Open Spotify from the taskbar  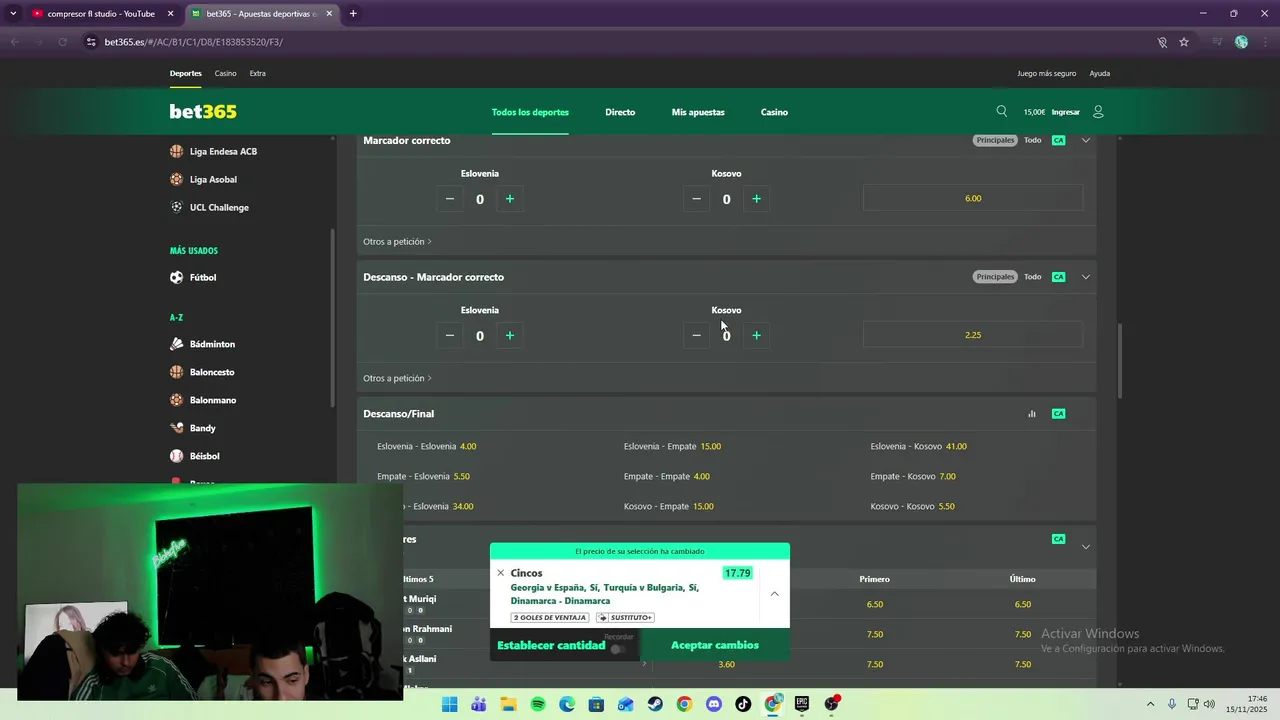[x=538, y=704]
